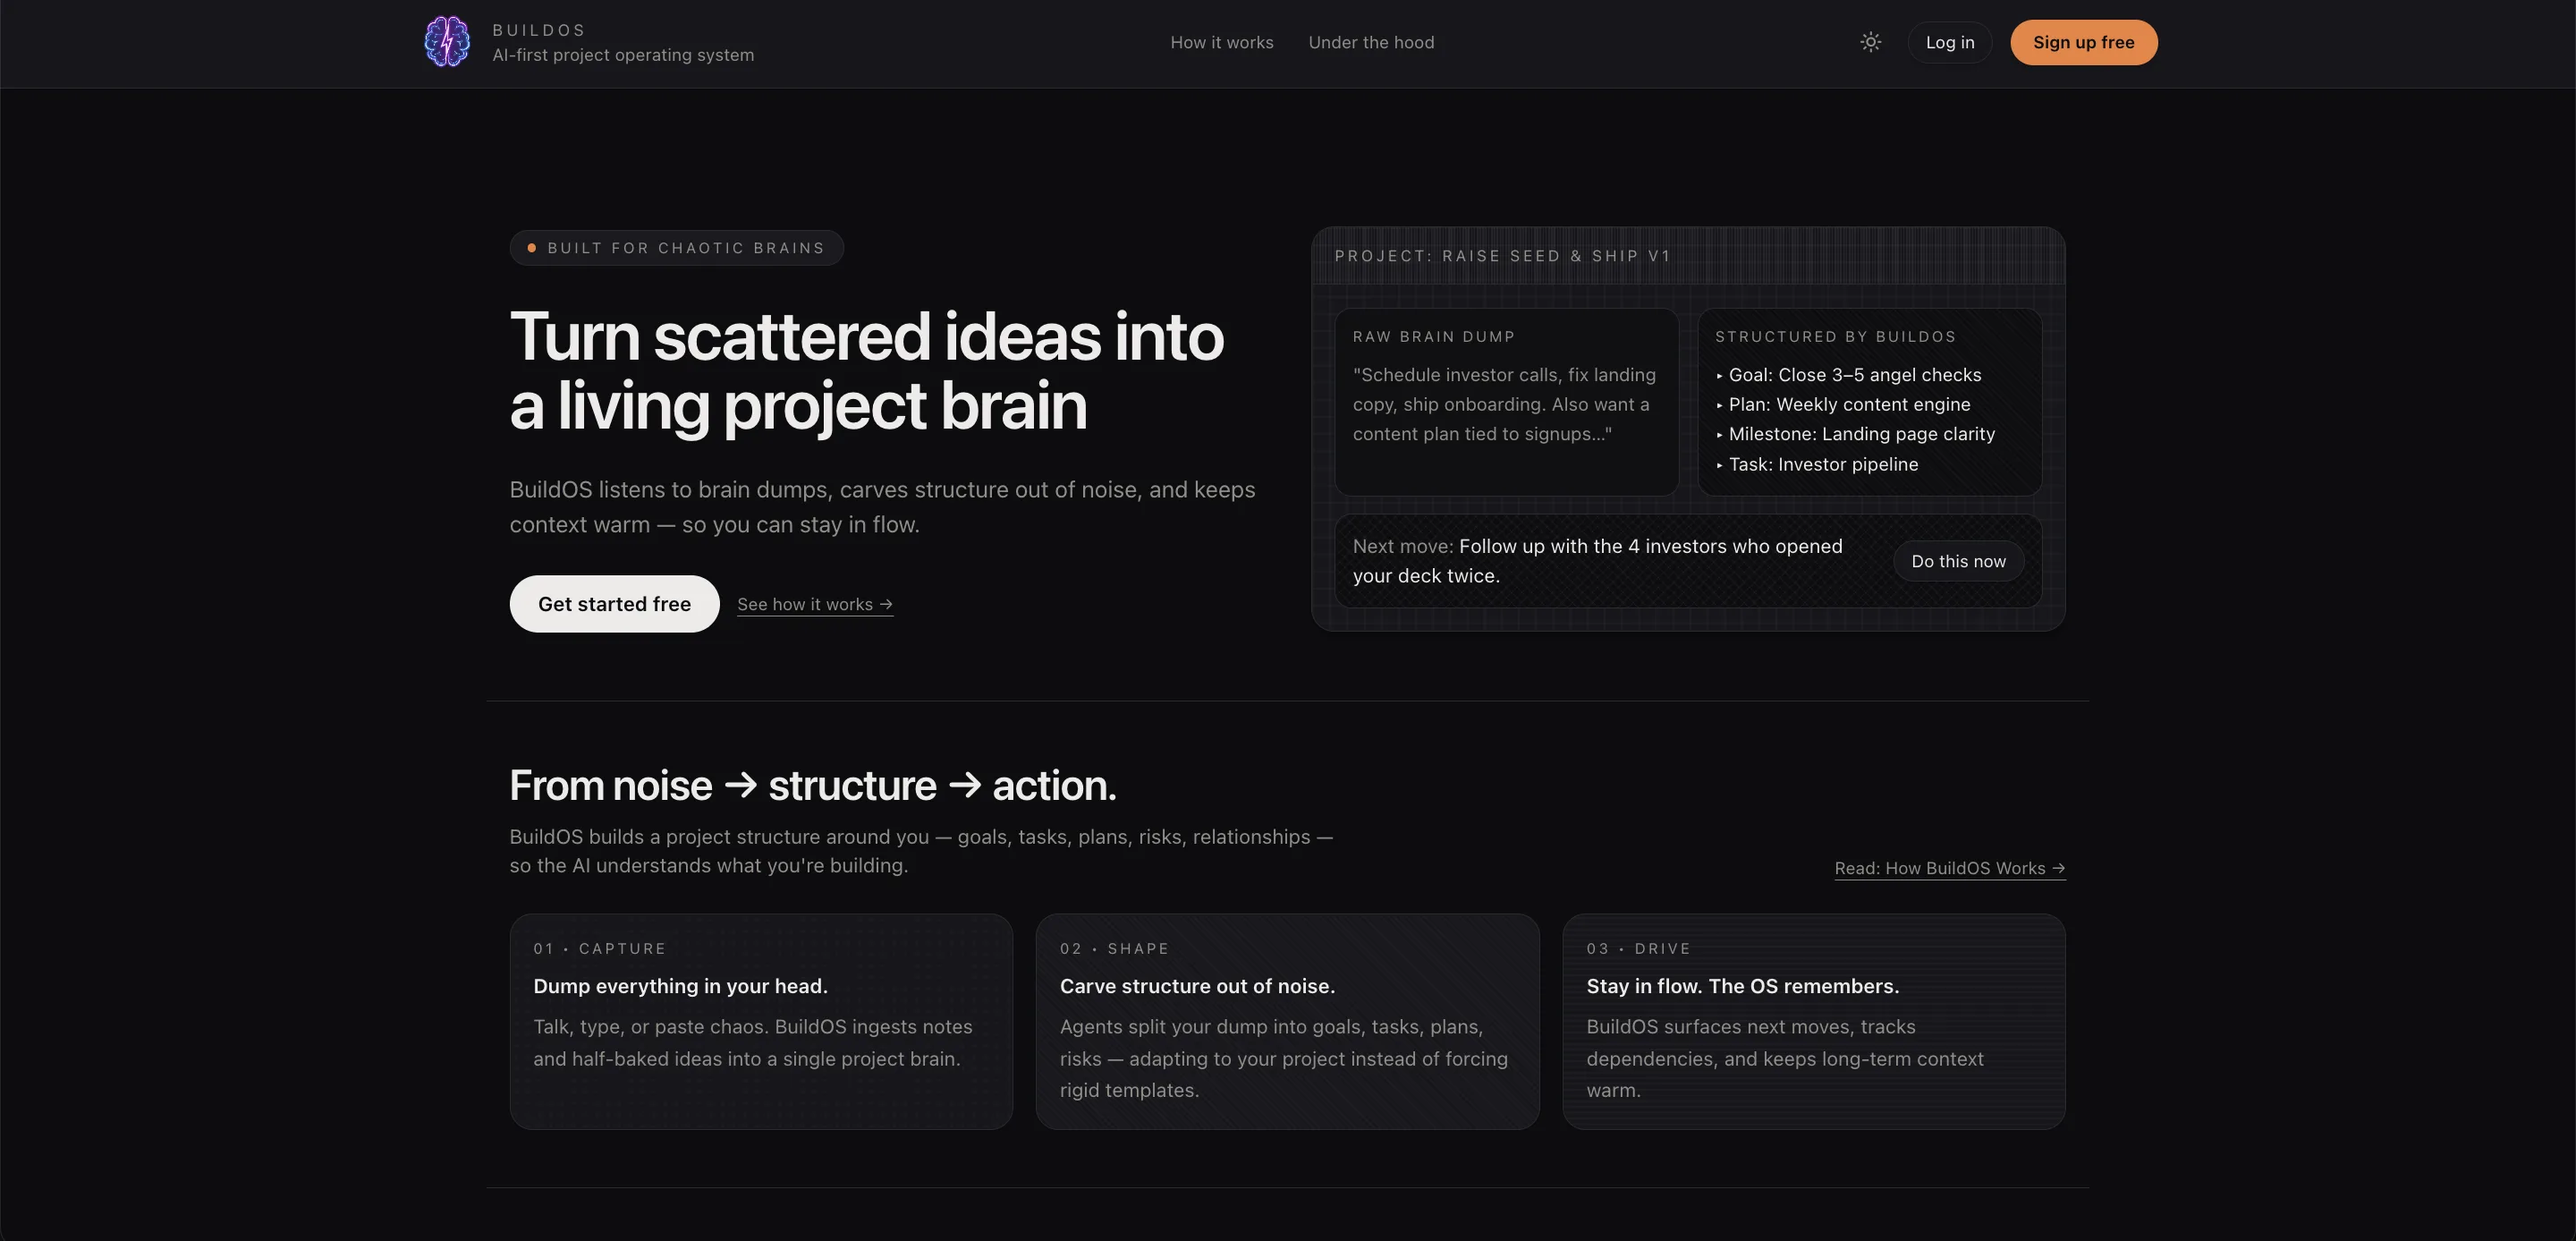Select the 02 Shape card

pyautogui.click(x=1286, y=1021)
